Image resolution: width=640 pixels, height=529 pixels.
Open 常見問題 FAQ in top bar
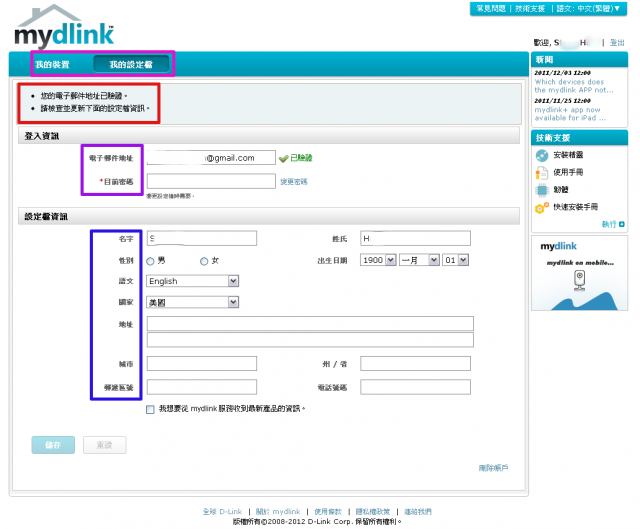coord(491,9)
